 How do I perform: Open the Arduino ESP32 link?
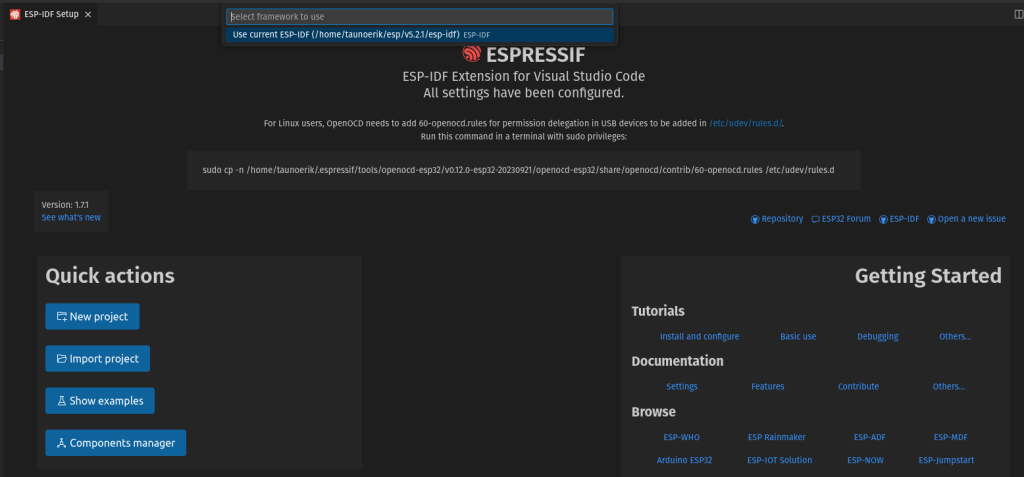pos(684,460)
